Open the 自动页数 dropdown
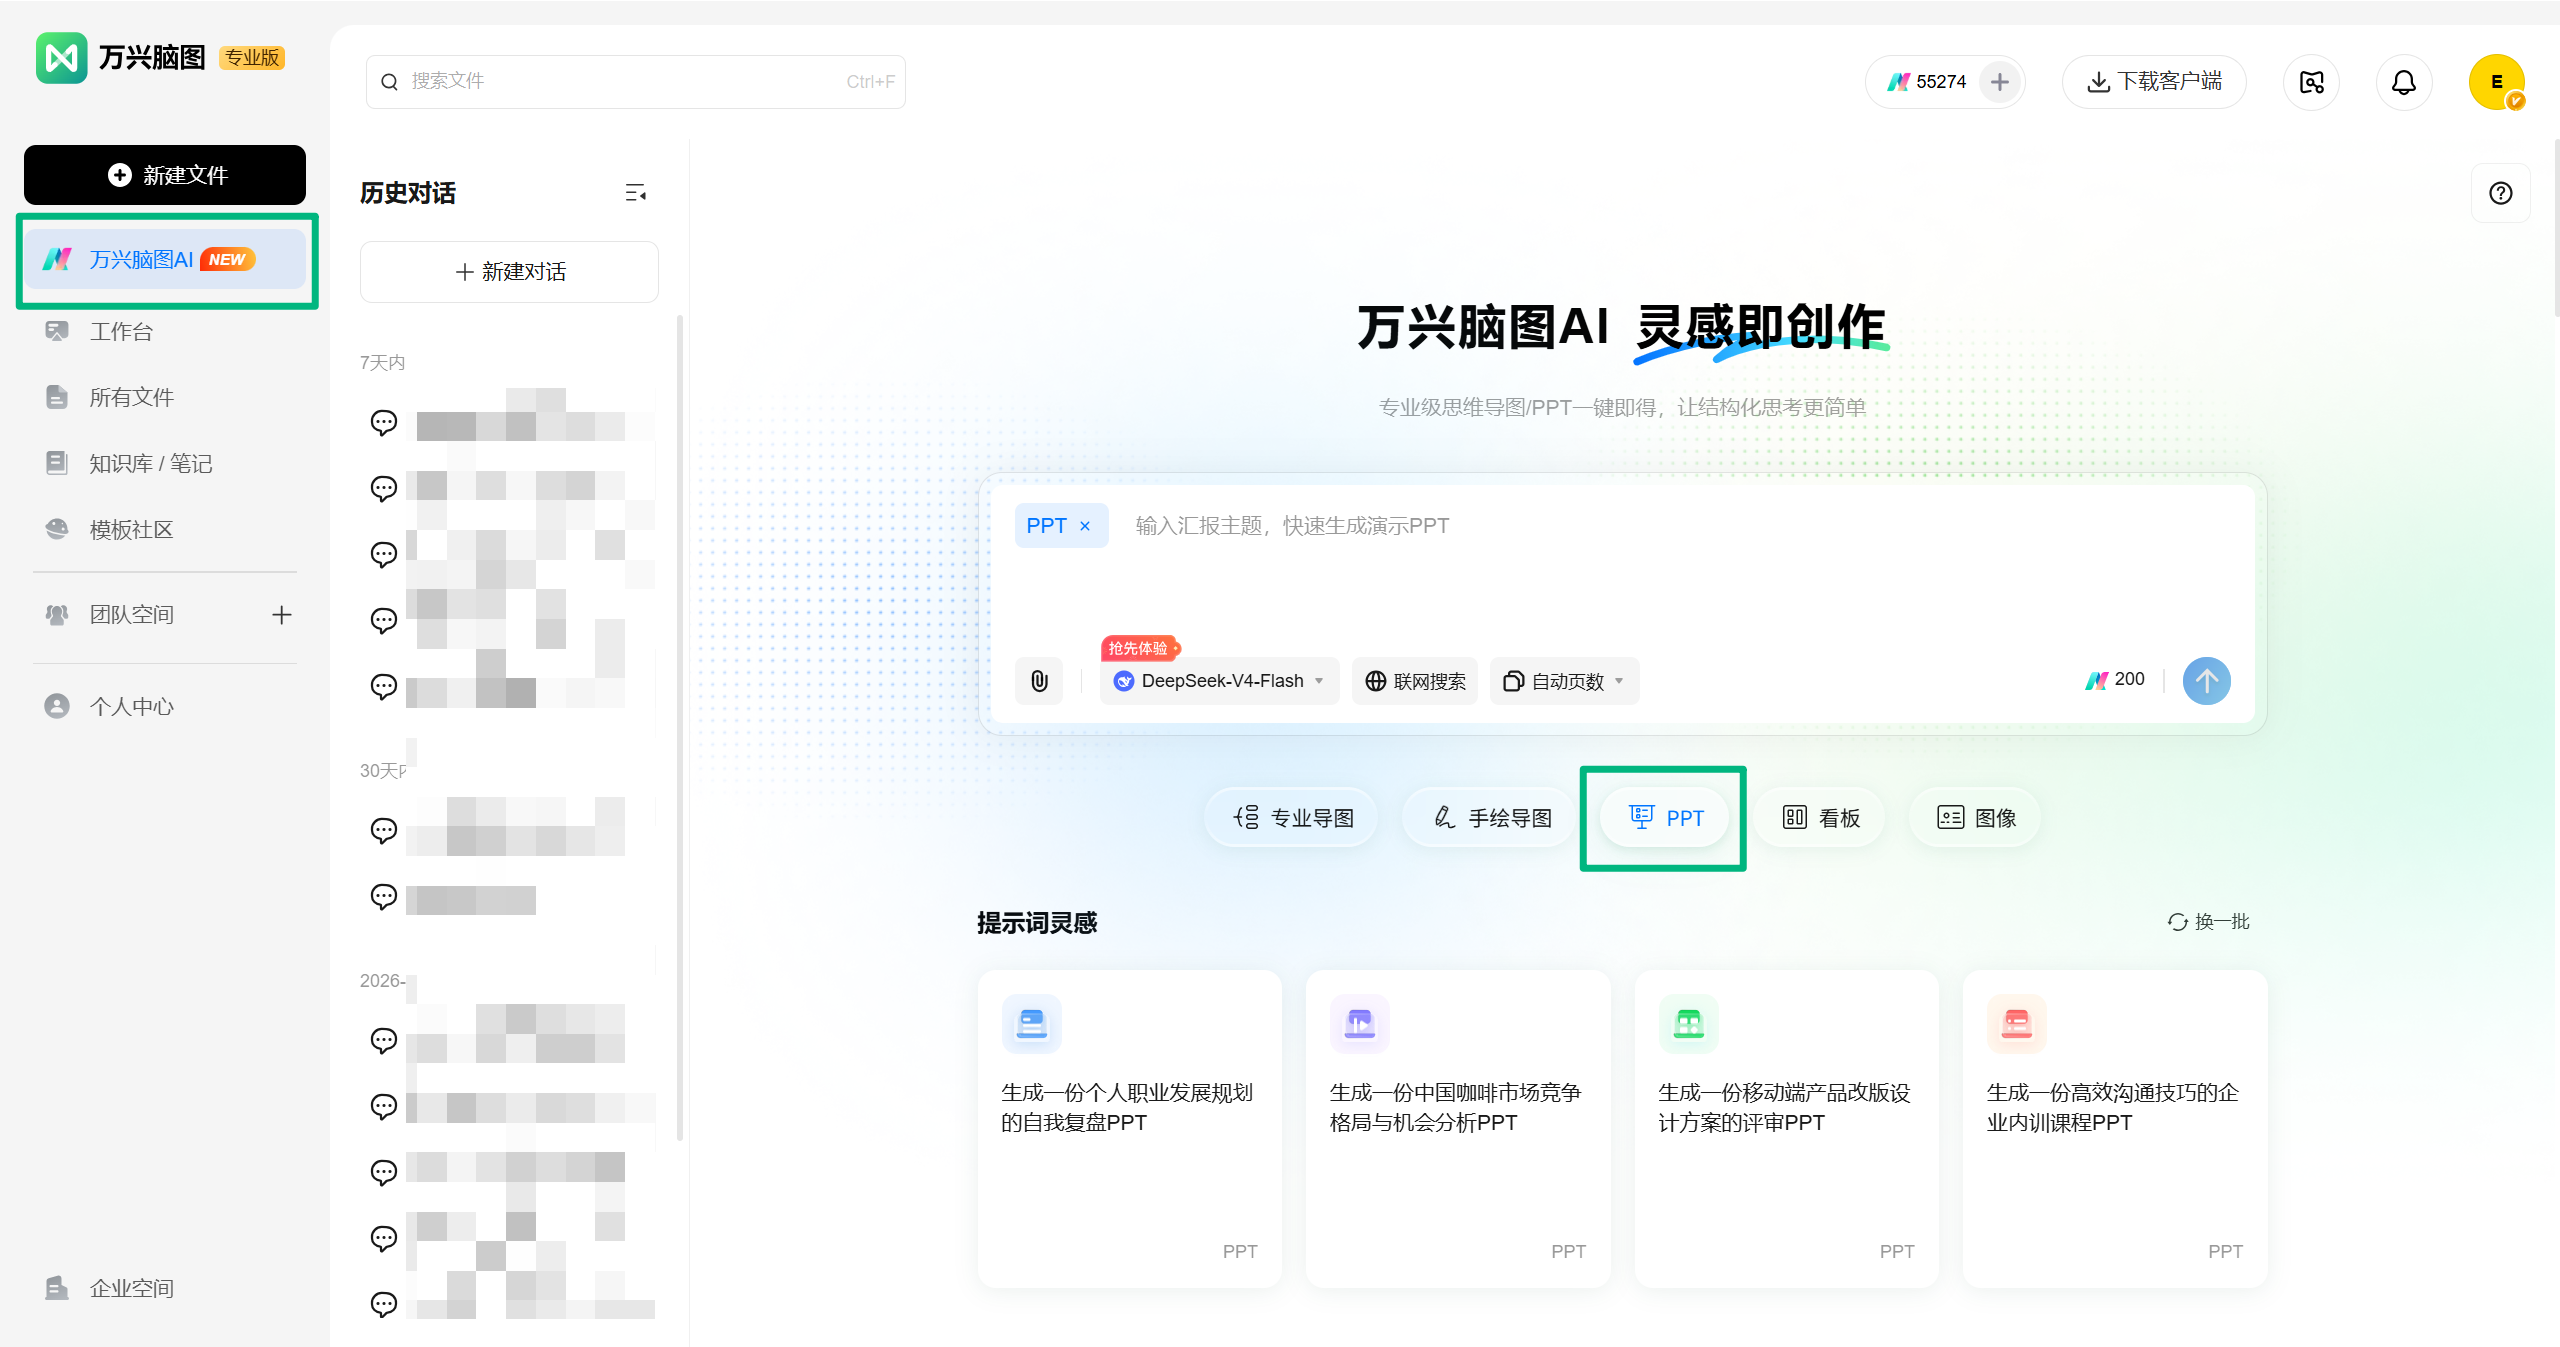Image resolution: width=2560 pixels, height=1347 pixels. [1565, 681]
